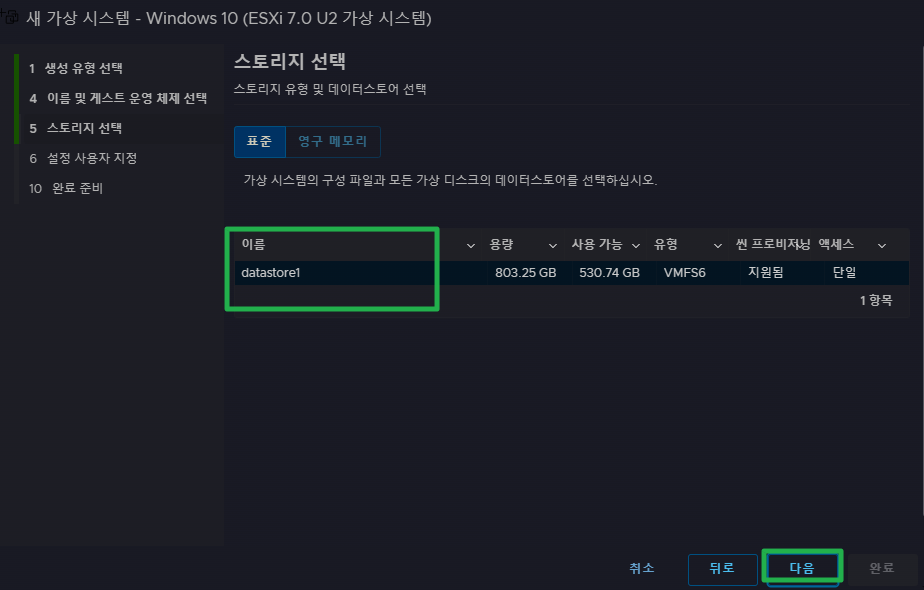Screen dimensions: 924x590
Task: Select step 5 스토리지 선택 in wizard
Action: 75,128
